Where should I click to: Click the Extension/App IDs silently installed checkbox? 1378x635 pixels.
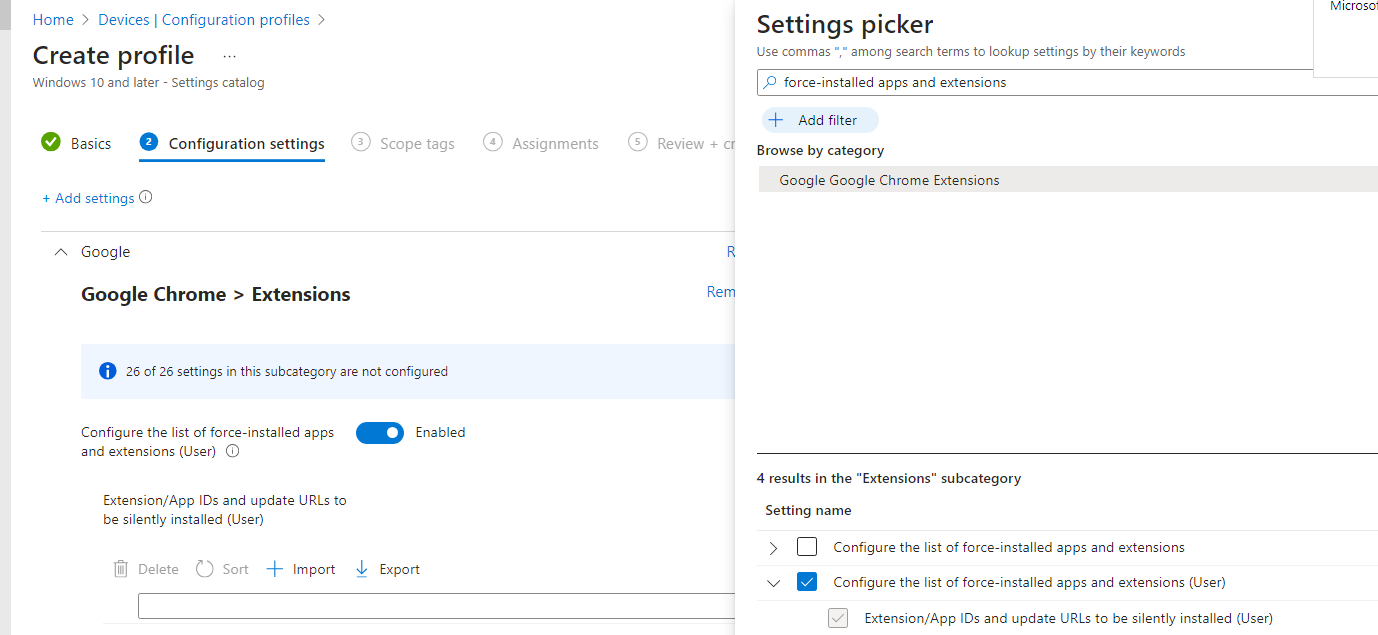(x=838, y=618)
